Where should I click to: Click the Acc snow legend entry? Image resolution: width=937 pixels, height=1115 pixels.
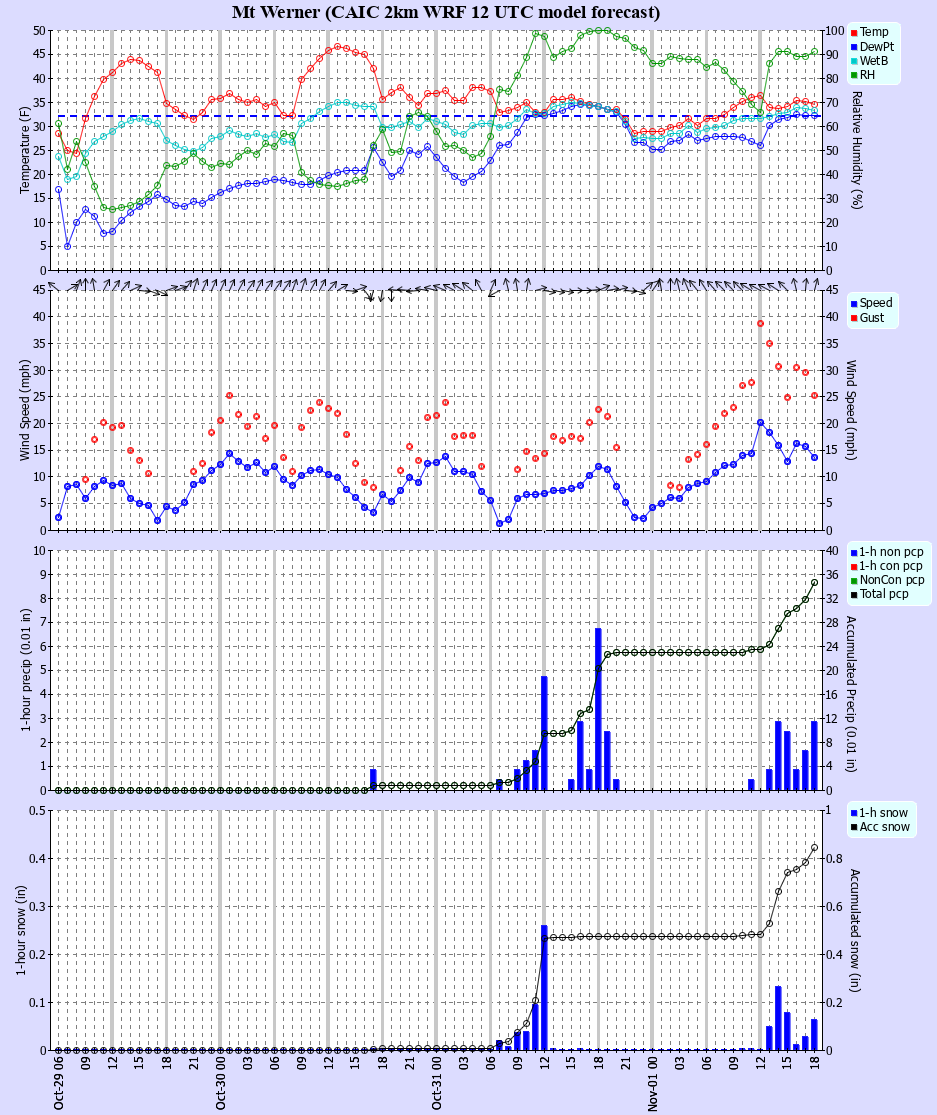[x=881, y=827]
